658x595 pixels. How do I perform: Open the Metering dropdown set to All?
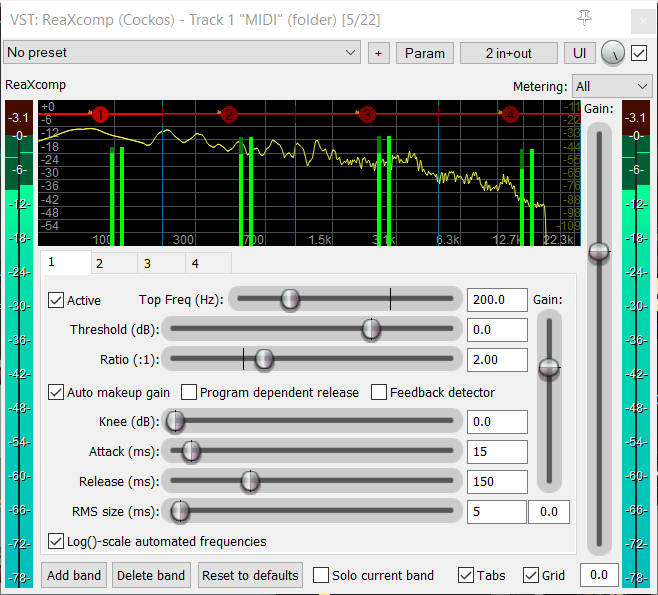click(x=612, y=86)
